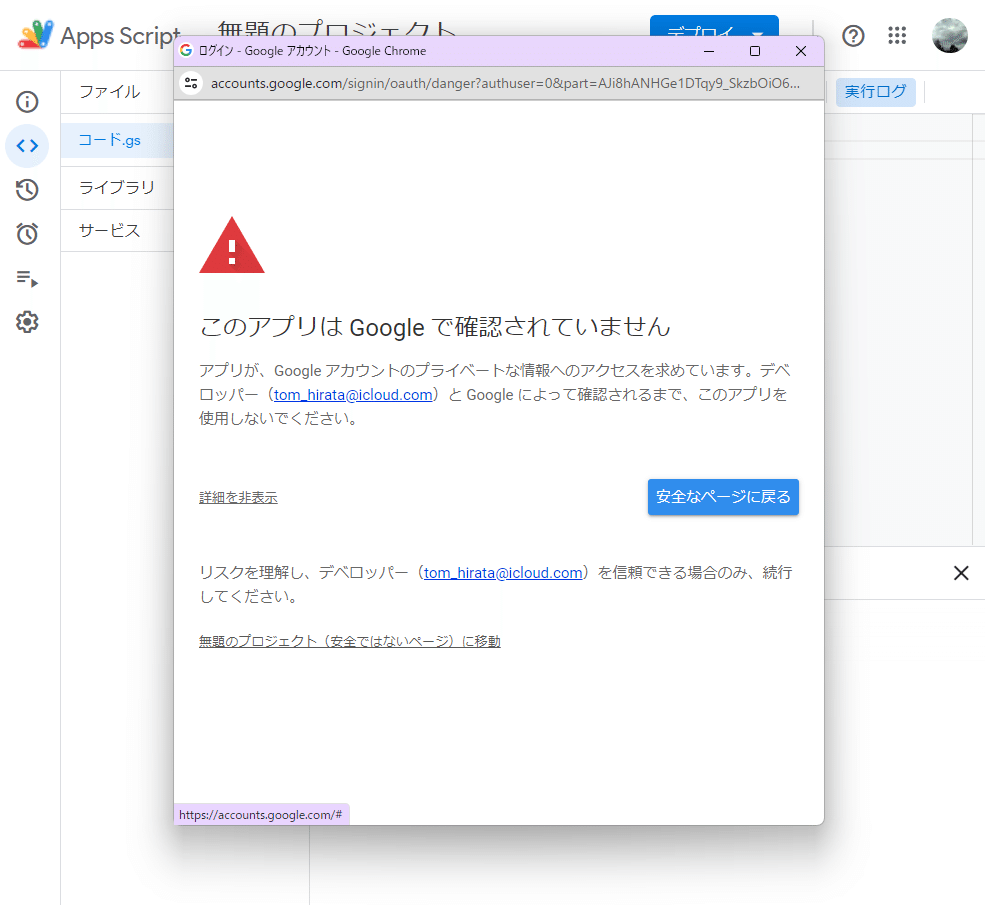Maximize the Google login popup window
985x905 pixels.
click(755, 51)
